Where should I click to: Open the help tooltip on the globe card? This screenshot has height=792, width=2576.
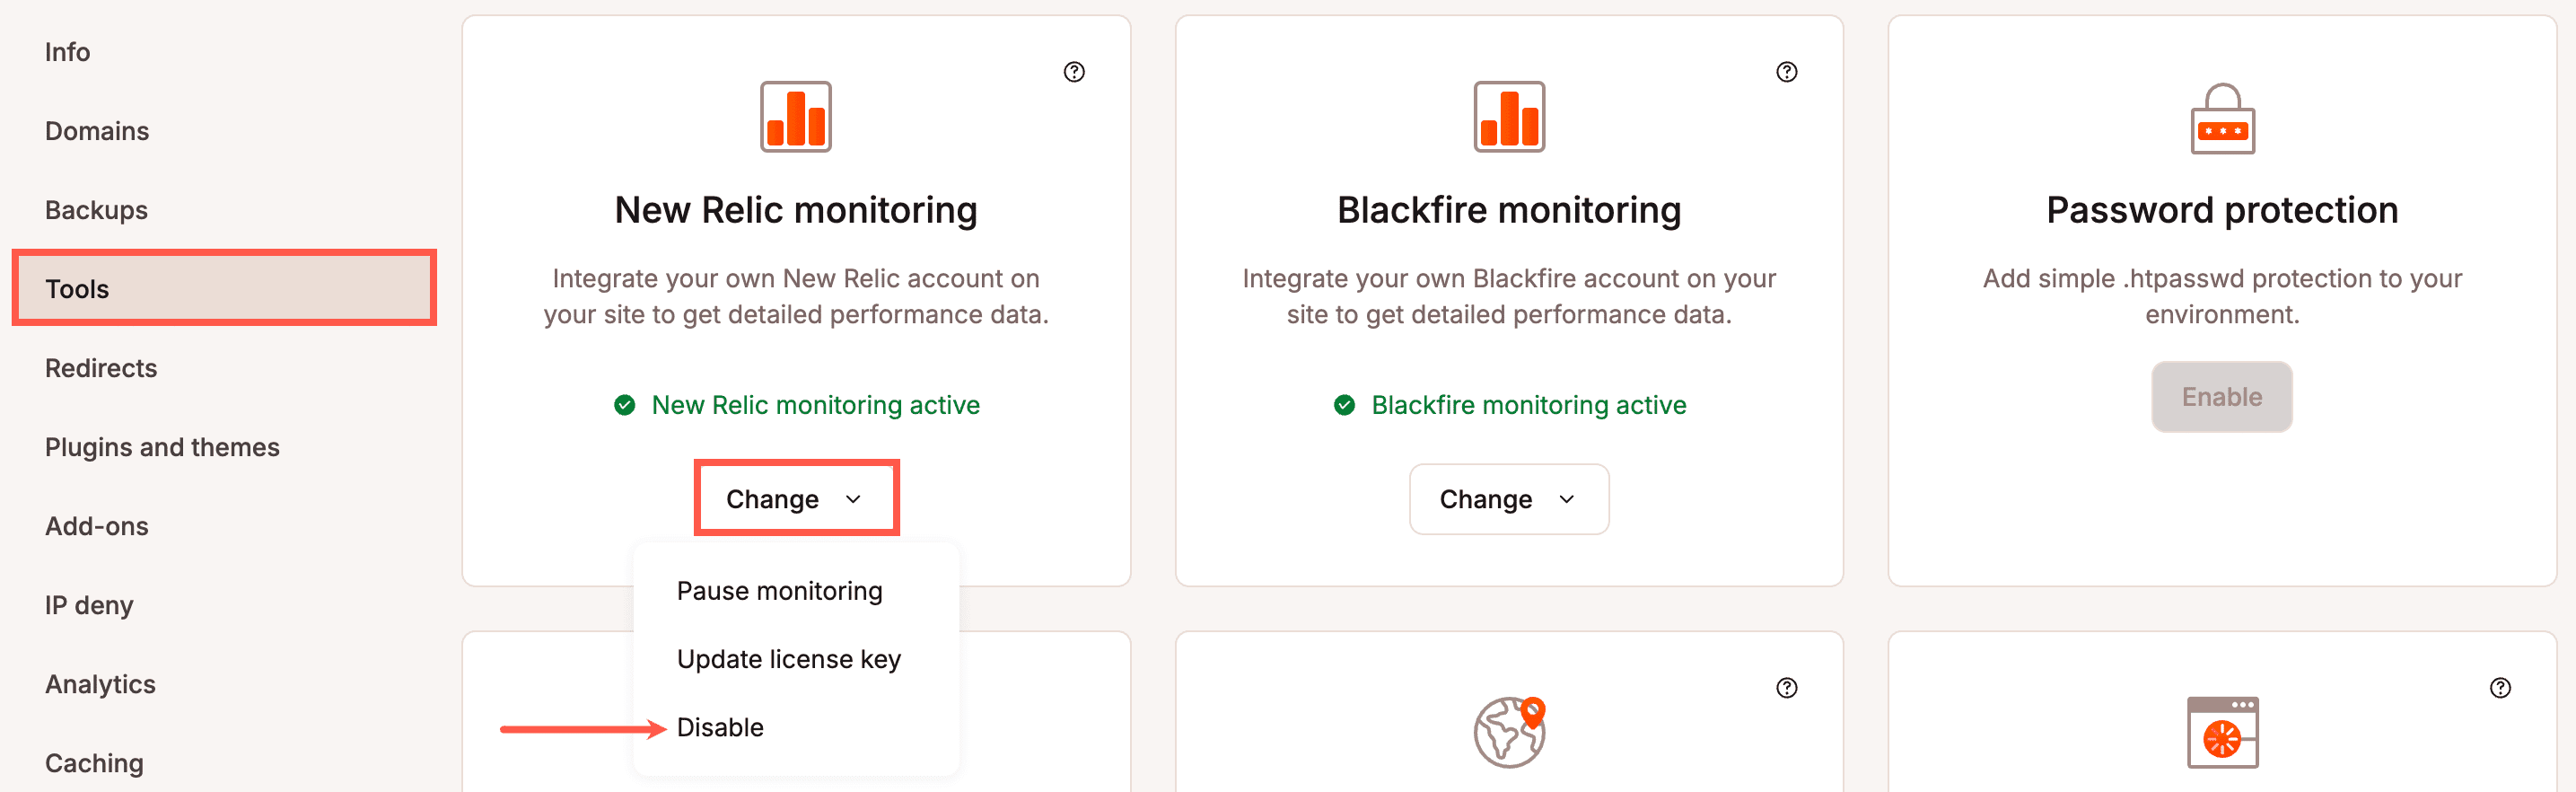pyautogui.click(x=1786, y=687)
